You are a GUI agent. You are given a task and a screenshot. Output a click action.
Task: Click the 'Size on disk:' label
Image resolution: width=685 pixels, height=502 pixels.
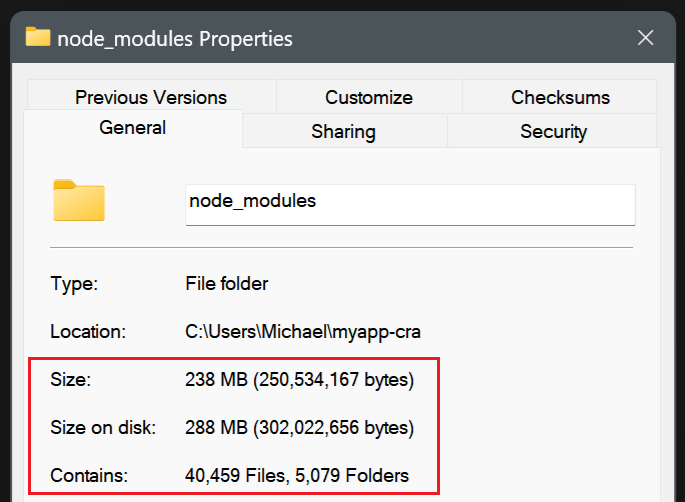tap(103, 427)
